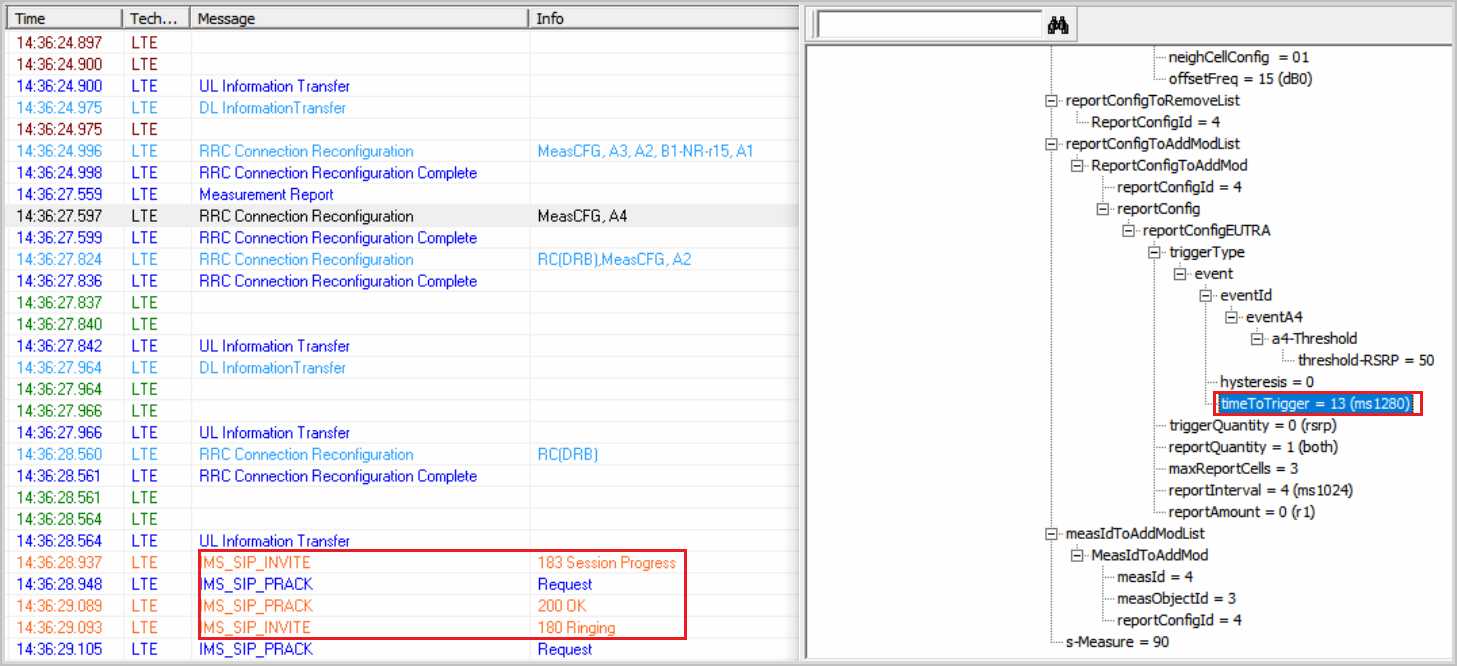This screenshot has width=1457, height=666.
Task: Collapse the reportConfigToAddModList node
Action: [1050, 144]
